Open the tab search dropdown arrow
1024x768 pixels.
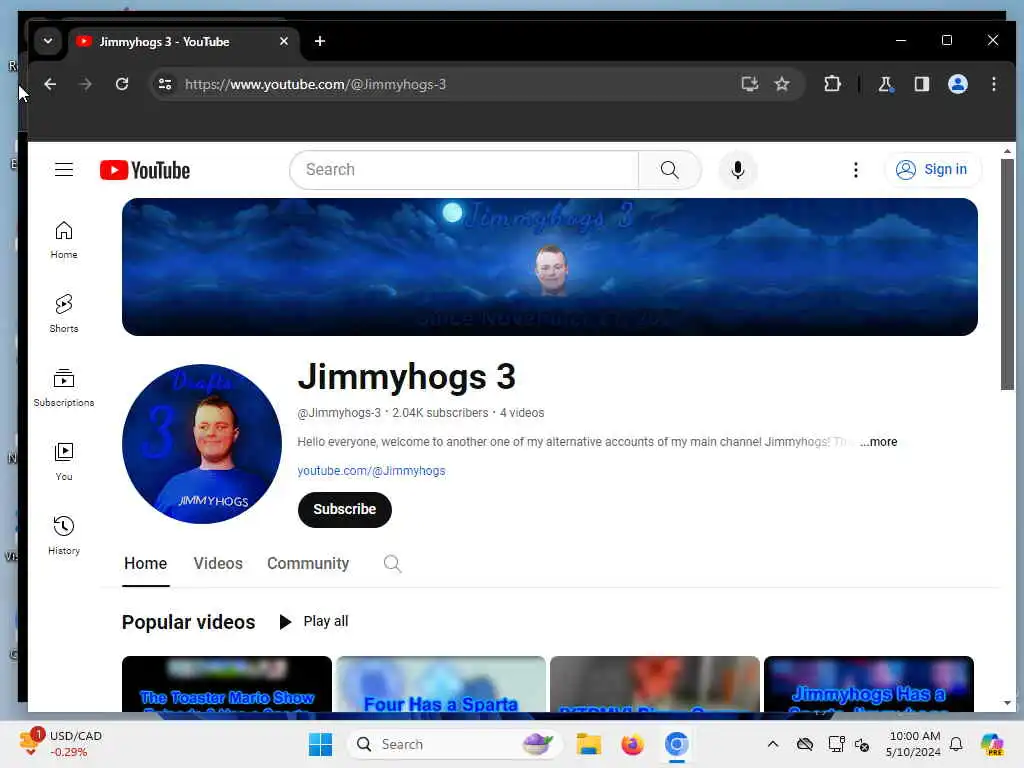48,41
